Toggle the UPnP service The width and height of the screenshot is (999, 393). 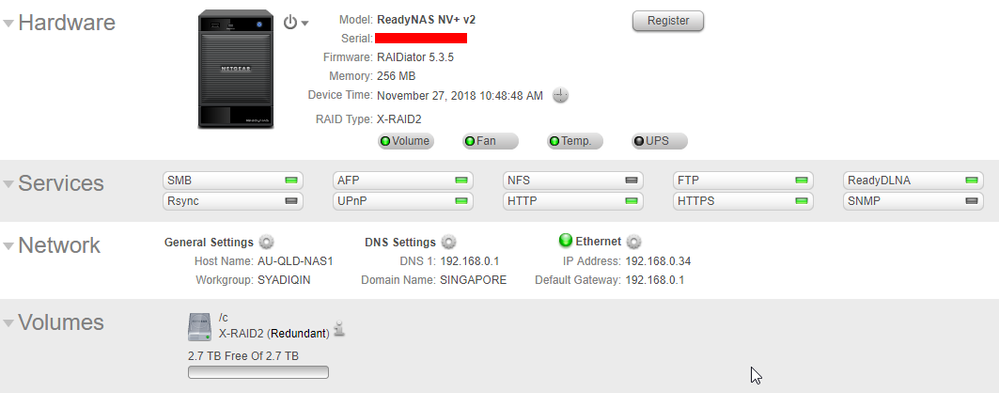pyautogui.click(x=403, y=201)
